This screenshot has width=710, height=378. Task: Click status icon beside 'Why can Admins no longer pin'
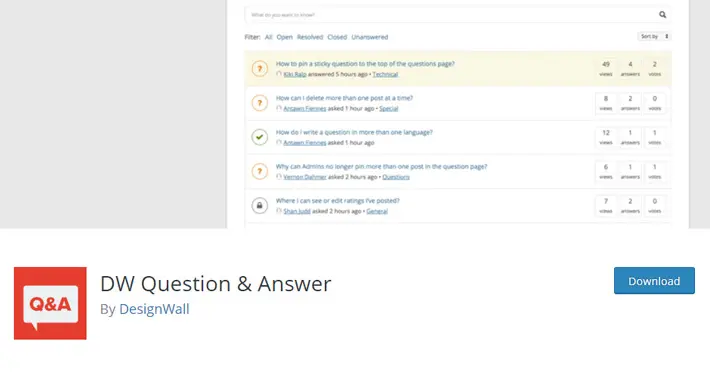pos(259,172)
